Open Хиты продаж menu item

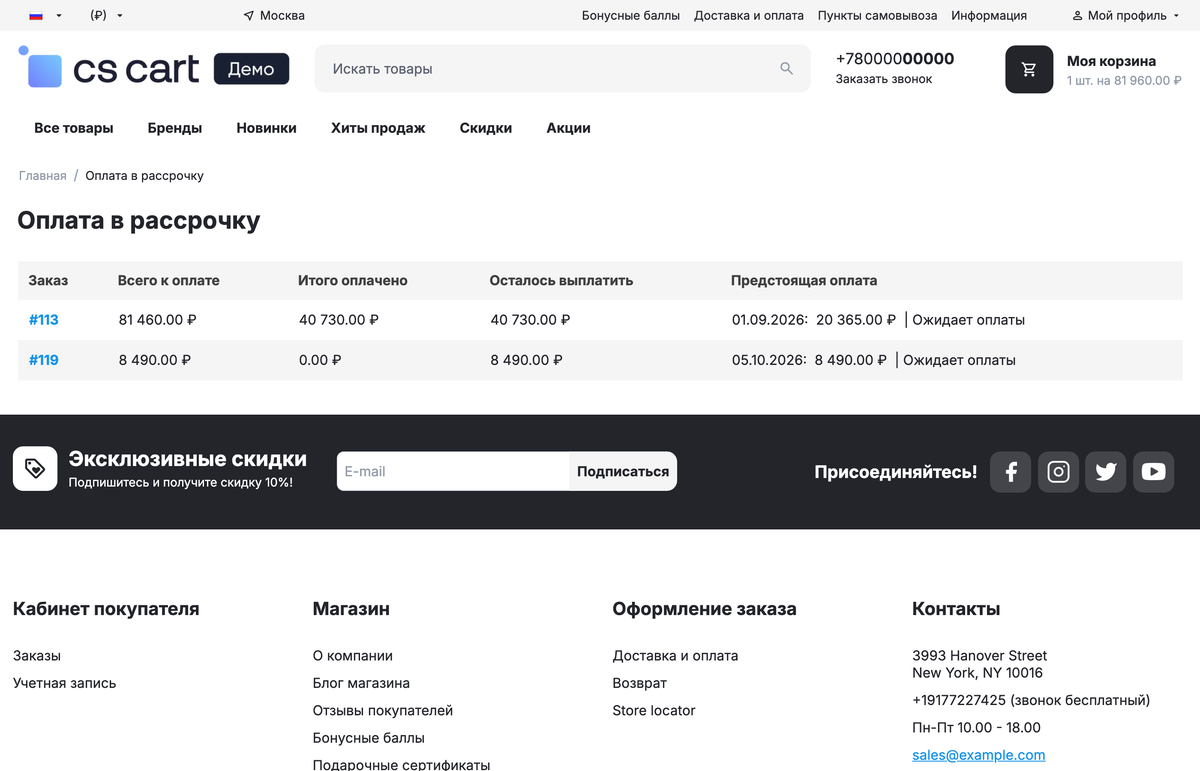click(378, 128)
